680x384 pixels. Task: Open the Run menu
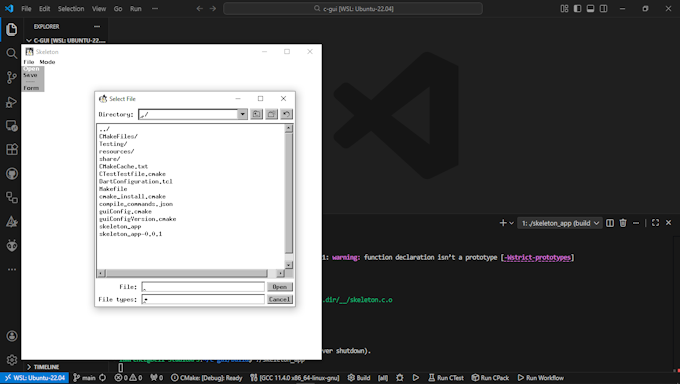coord(136,9)
